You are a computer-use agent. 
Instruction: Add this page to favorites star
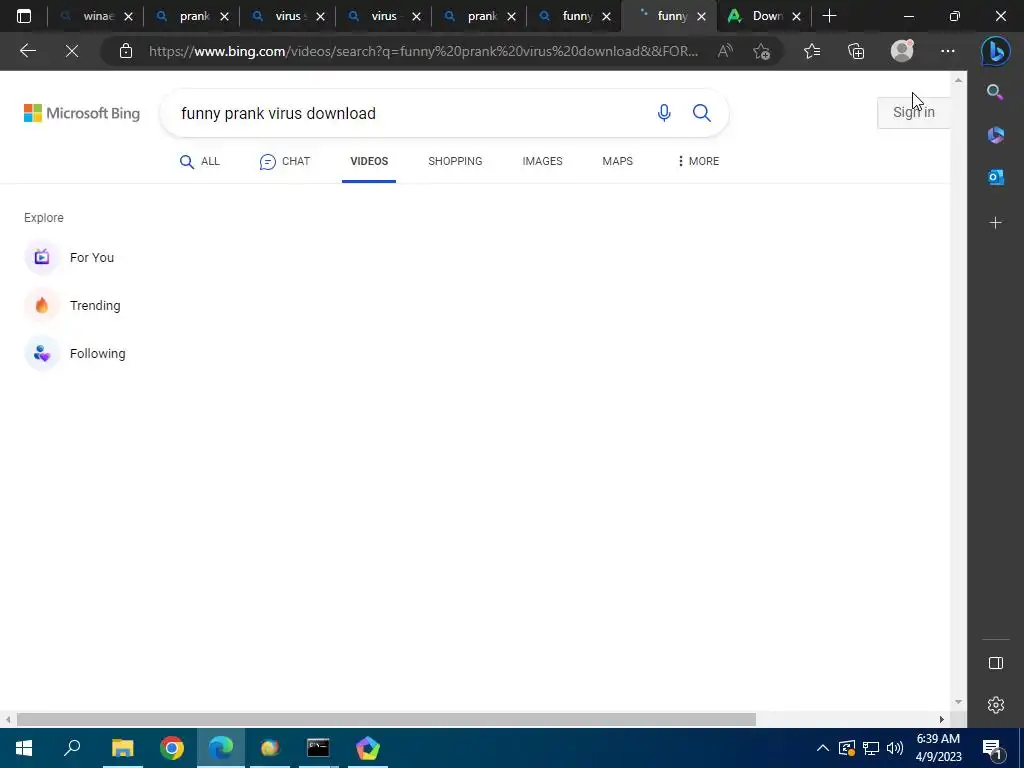click(x=761, y=51)
